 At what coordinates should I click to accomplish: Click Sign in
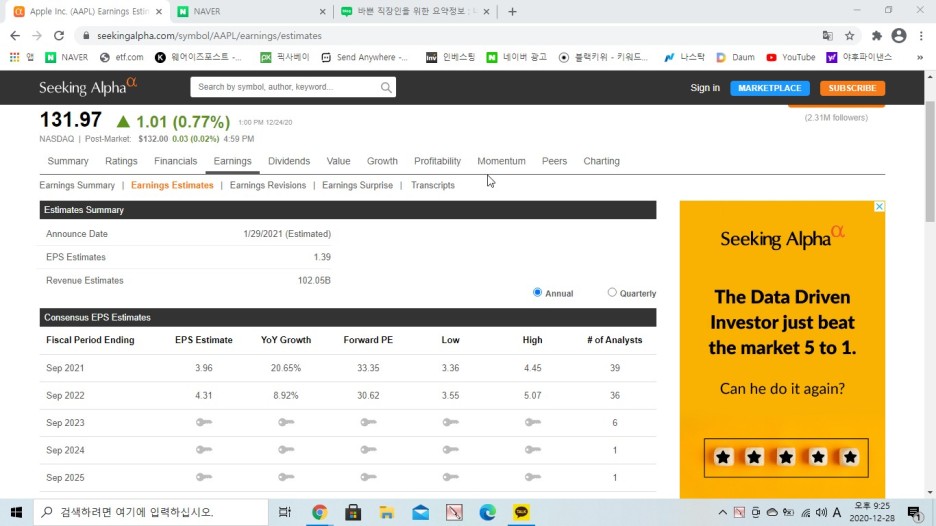(x=705, y=88)
